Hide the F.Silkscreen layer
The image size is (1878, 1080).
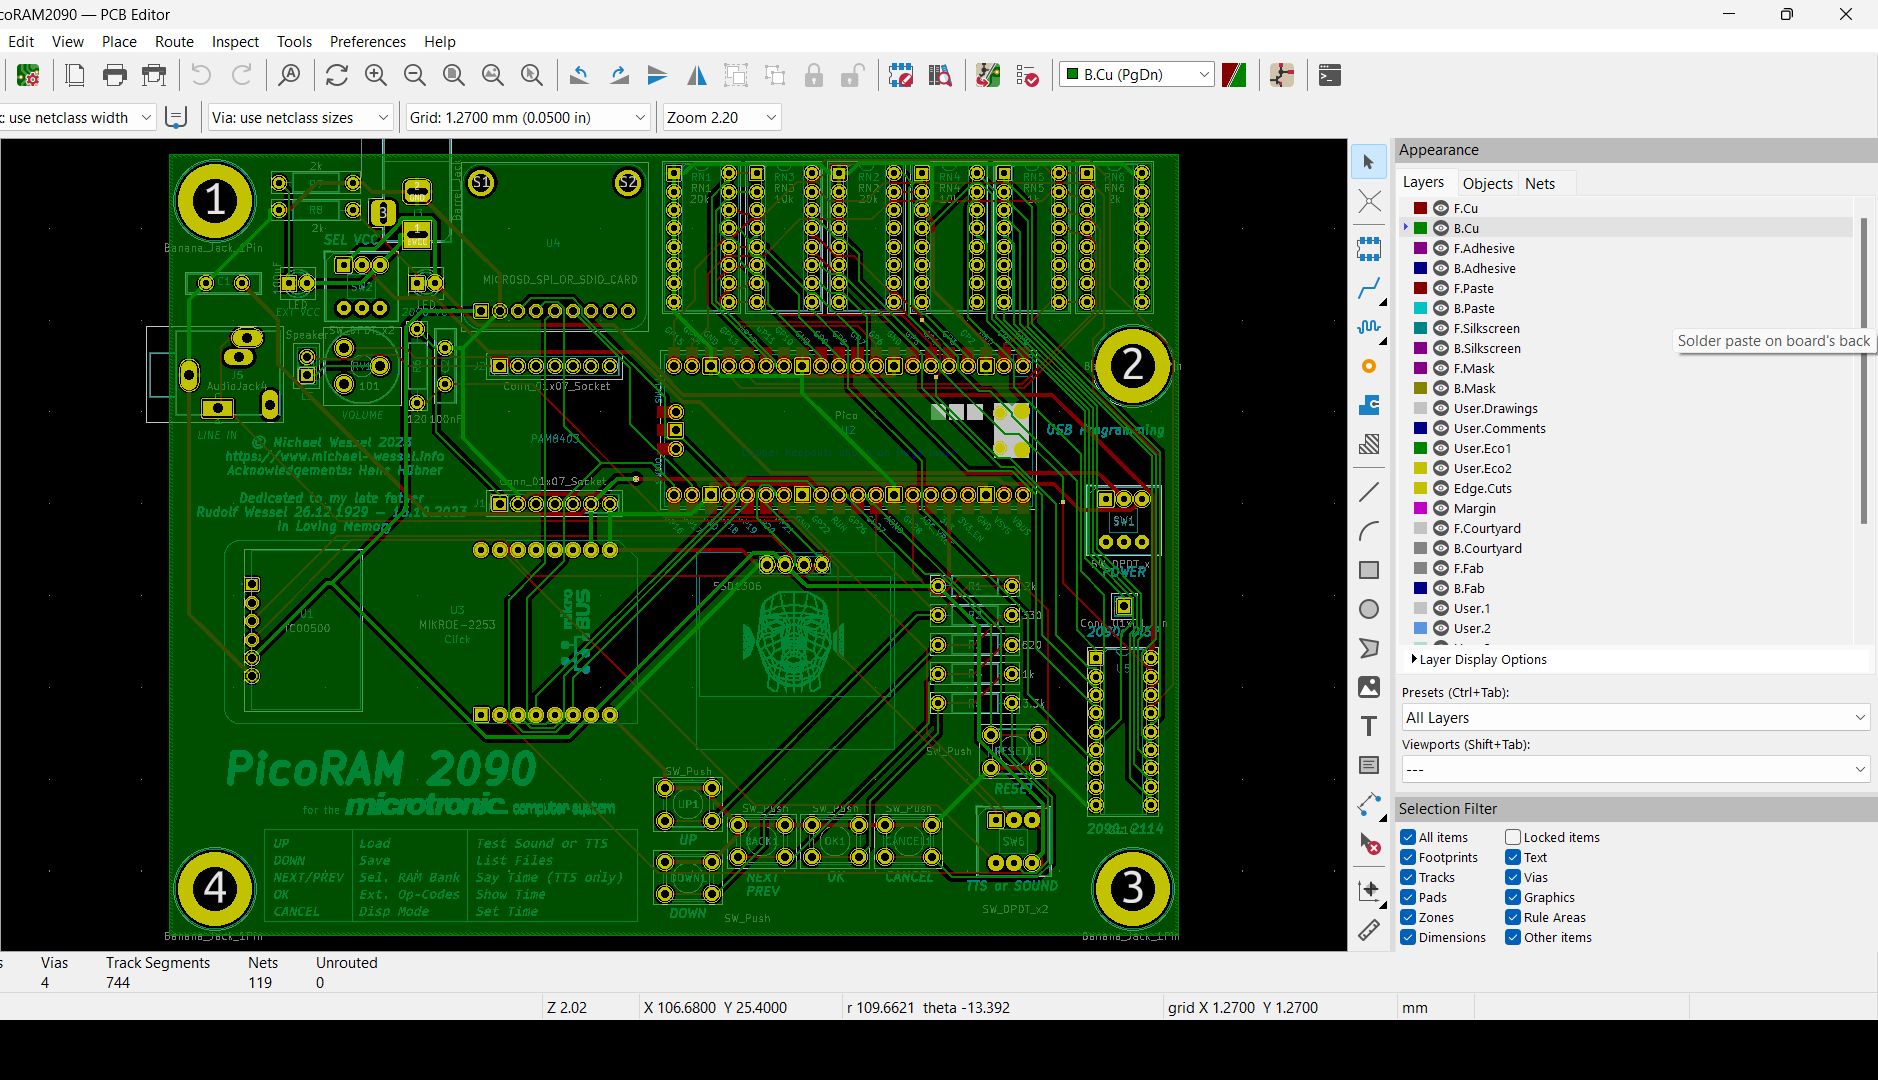[1441, 328]
